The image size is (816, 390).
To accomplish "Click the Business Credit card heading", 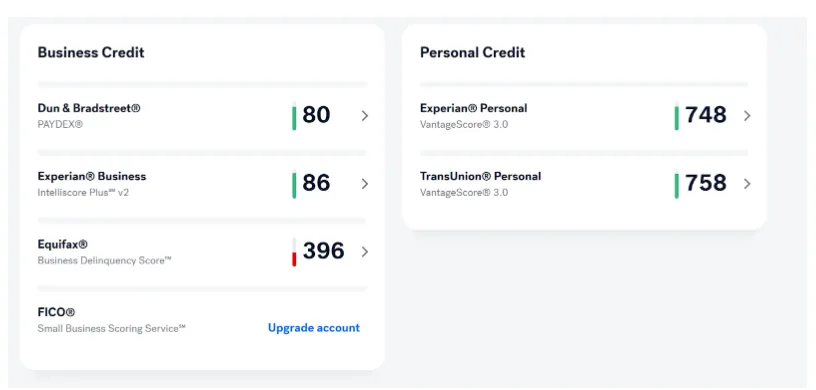I will 91,53.
